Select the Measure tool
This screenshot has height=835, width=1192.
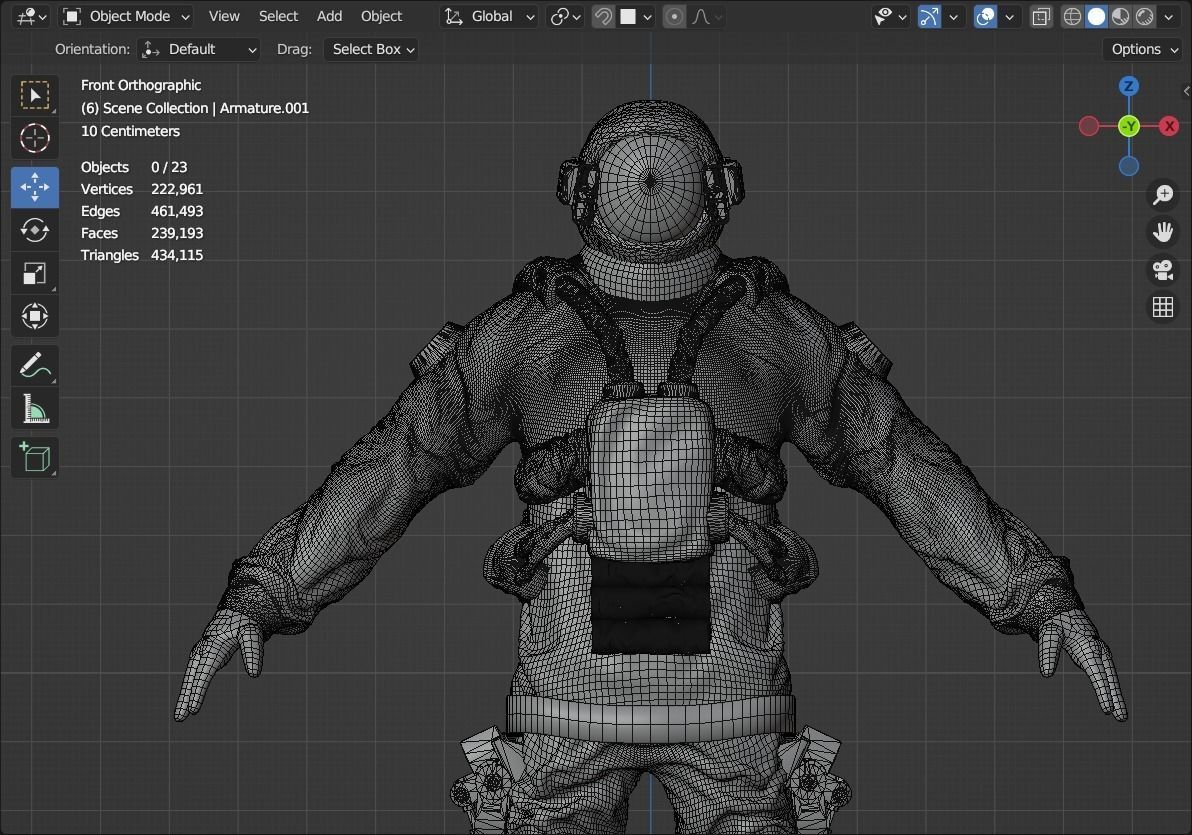click(x=35, y=409)
